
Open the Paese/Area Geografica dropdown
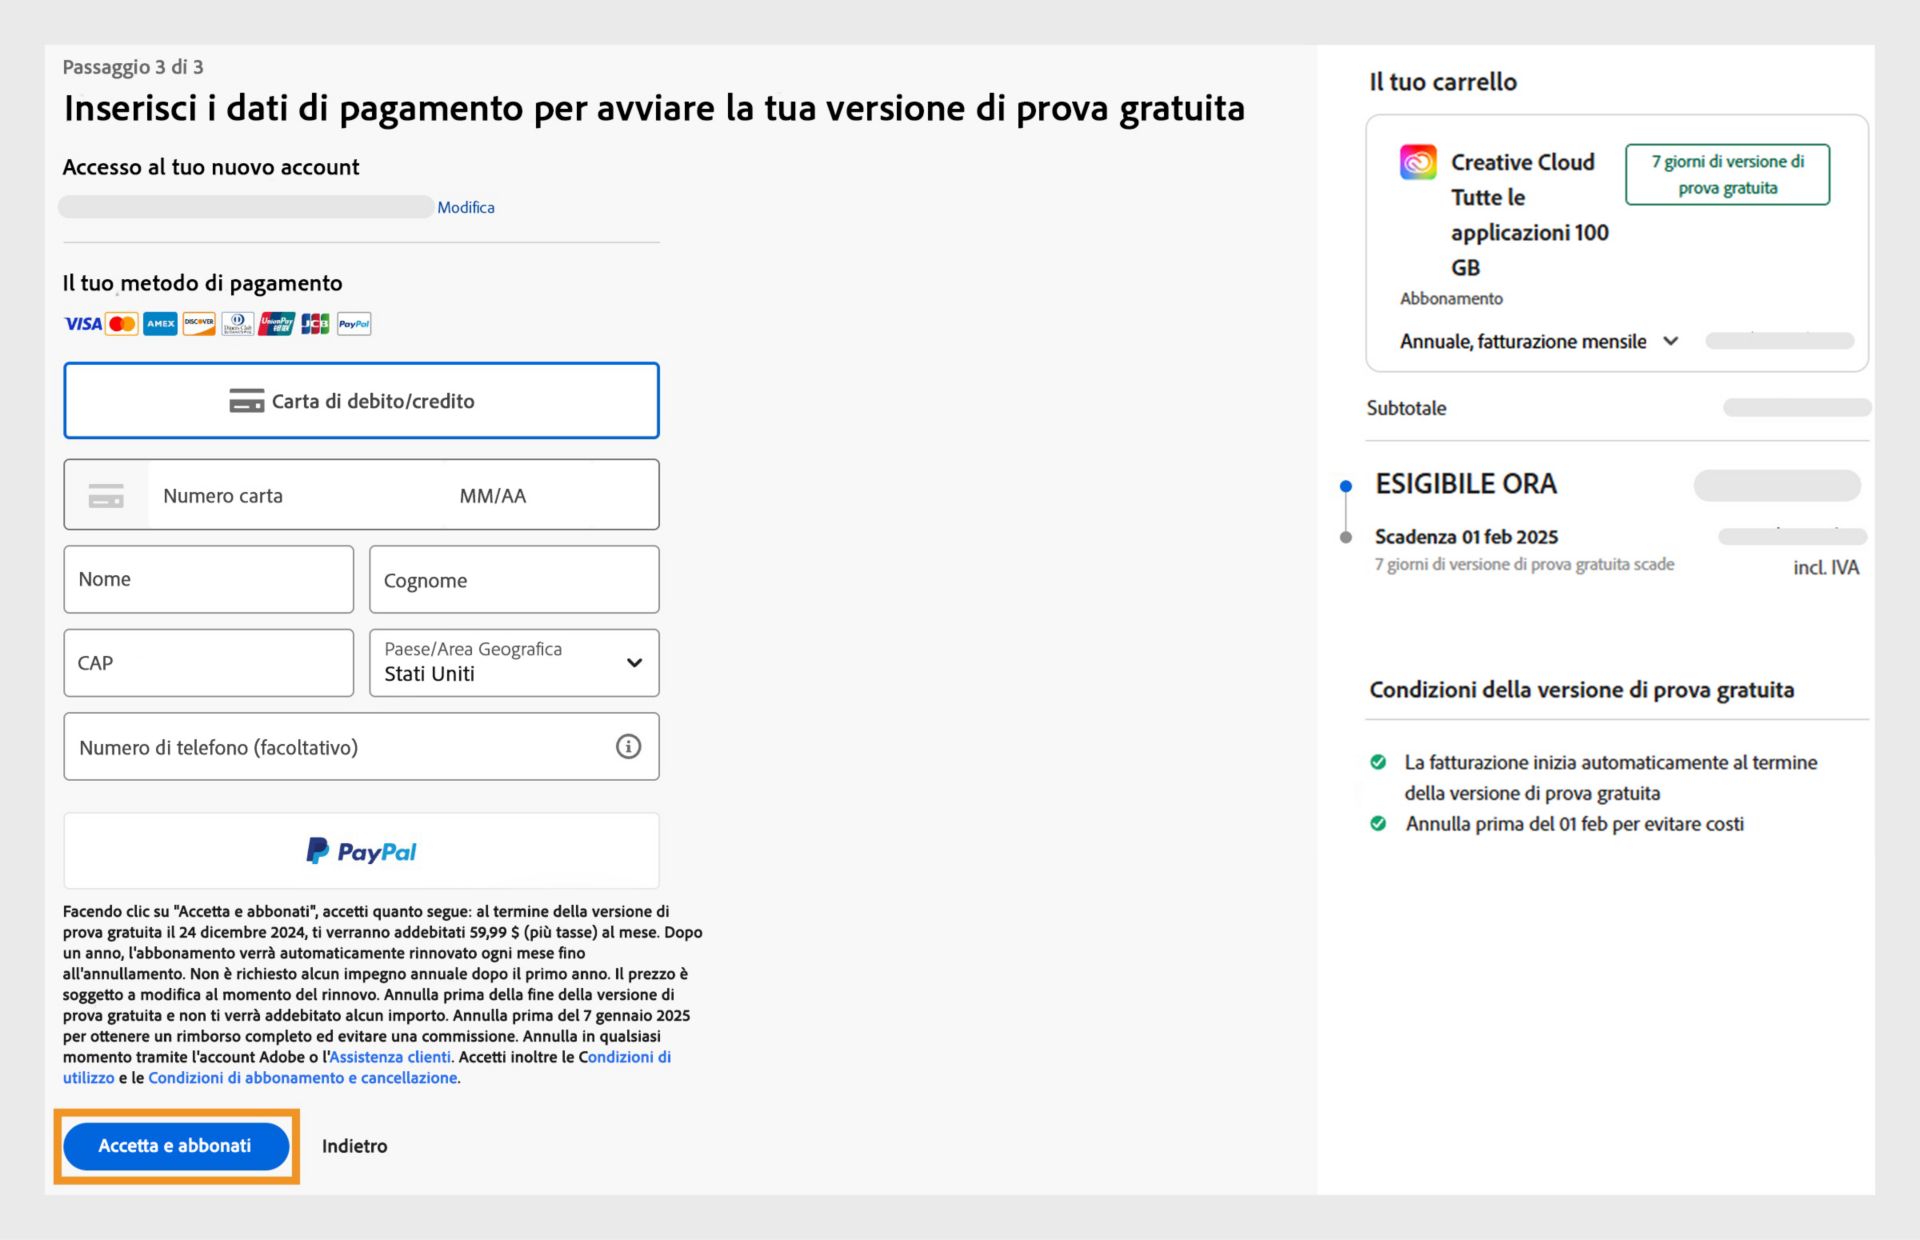(x=514, y=663)
